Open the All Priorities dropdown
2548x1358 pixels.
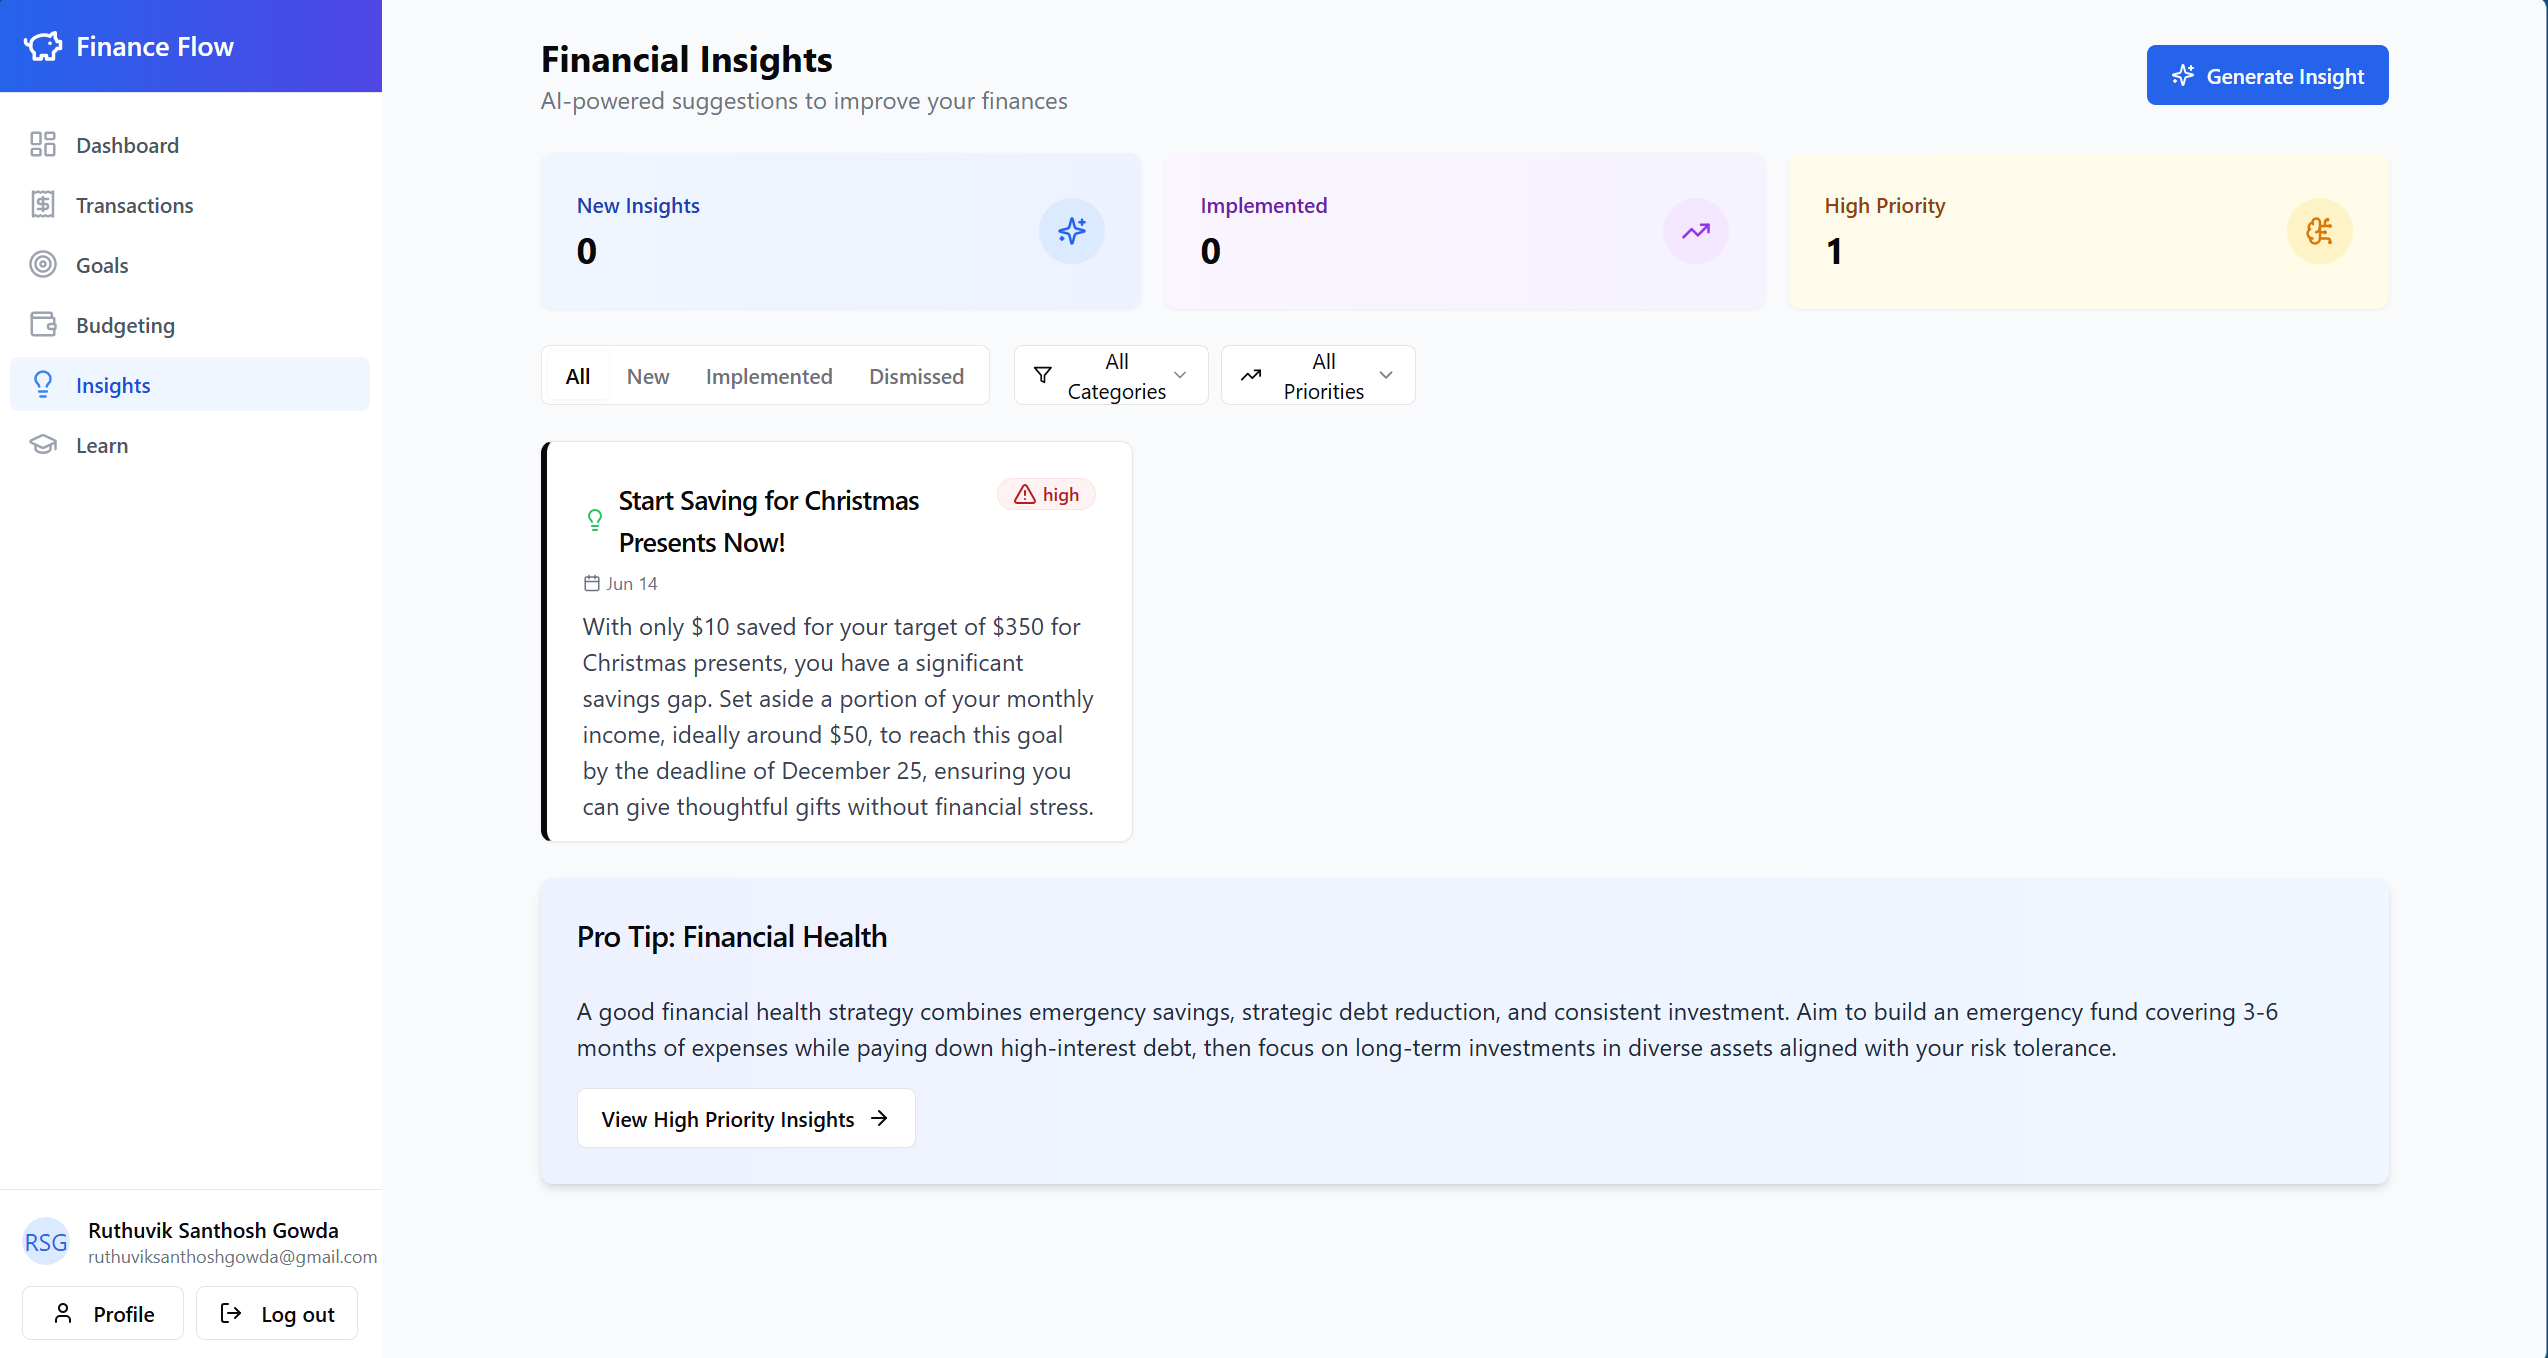[x=1318, y=376]
